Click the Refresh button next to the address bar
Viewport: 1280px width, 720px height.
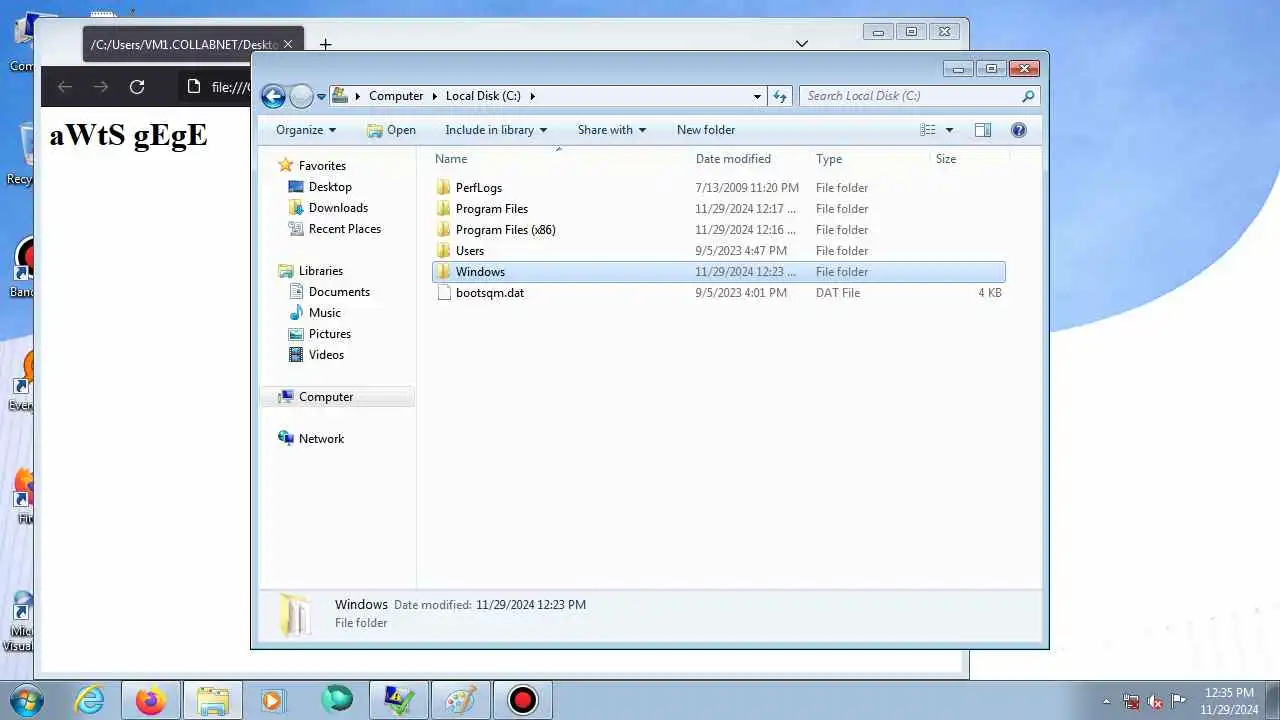point(781,96)
